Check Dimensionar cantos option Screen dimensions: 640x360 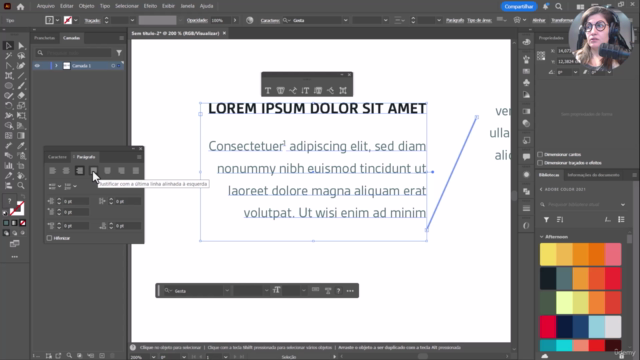540,154
